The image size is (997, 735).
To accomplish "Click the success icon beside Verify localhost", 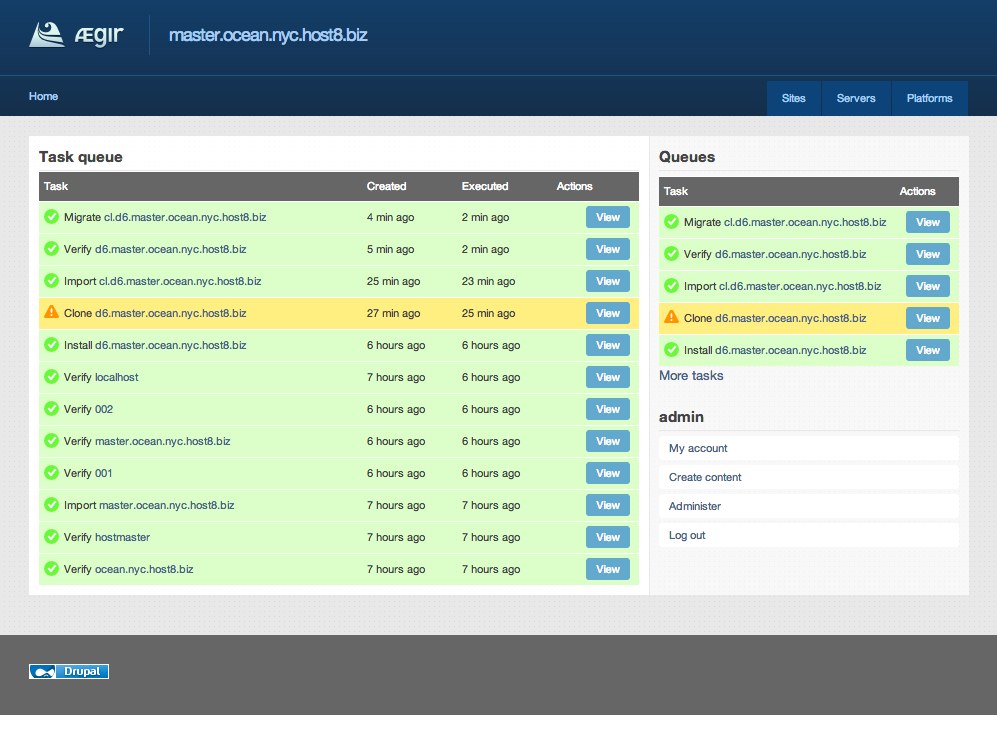I will coord(51,377).
